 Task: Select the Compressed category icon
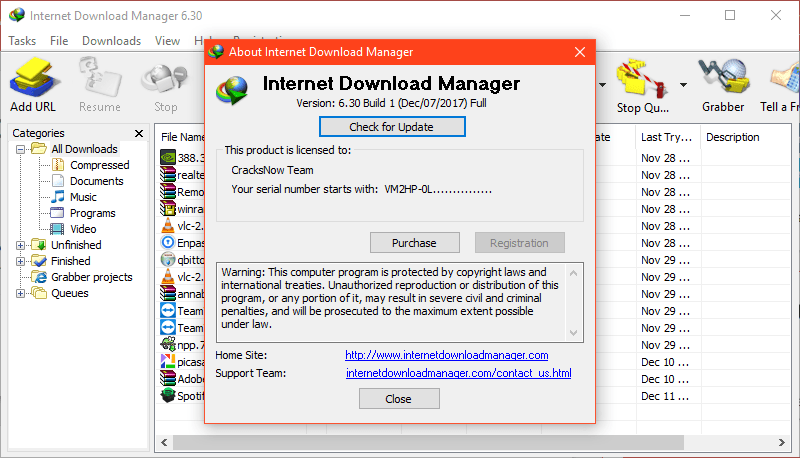pyautogui.click(x=58, y=165)
